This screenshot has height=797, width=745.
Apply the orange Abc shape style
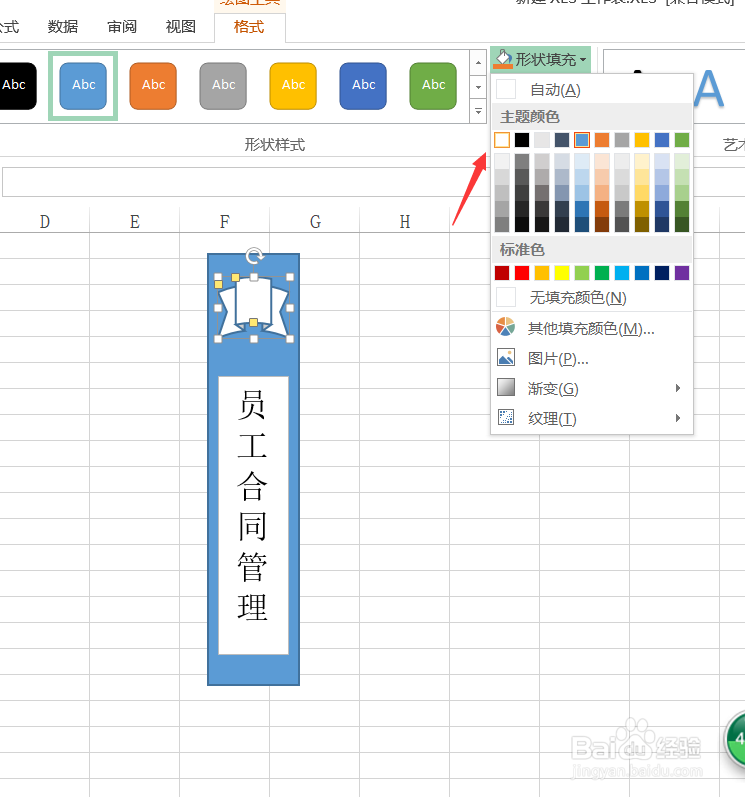click(x=153, y=85)
